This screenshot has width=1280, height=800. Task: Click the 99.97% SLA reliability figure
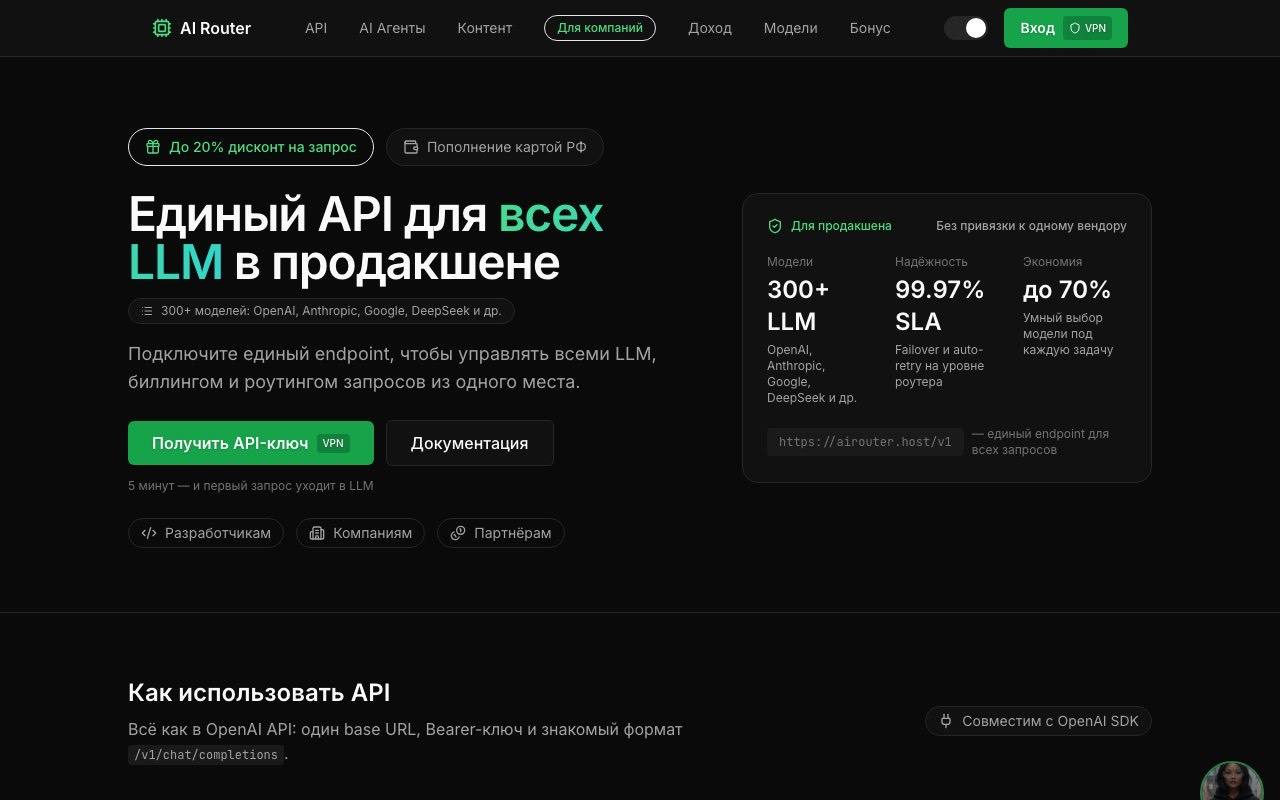pos(940,305)
